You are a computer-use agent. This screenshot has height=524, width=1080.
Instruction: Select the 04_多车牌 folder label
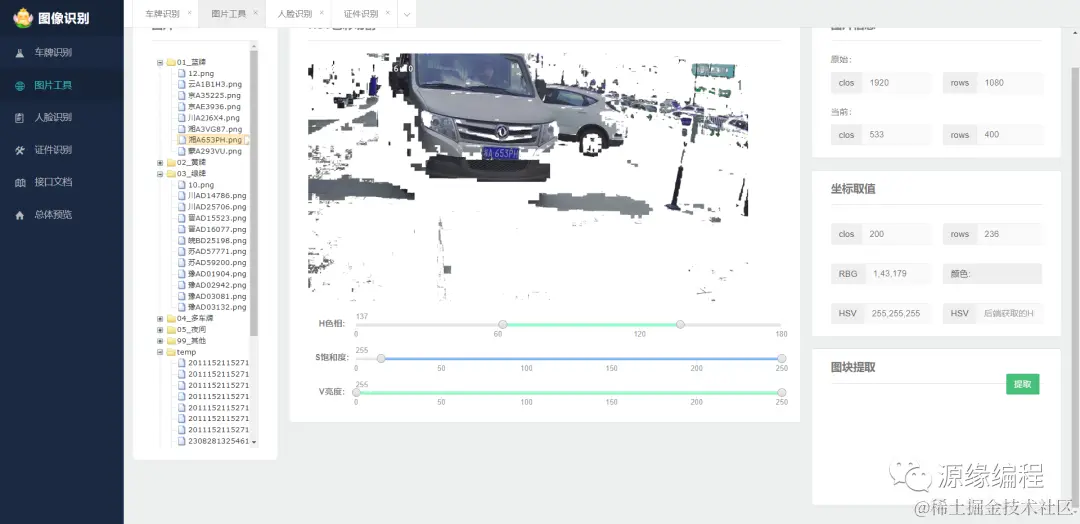coord(195,319)
